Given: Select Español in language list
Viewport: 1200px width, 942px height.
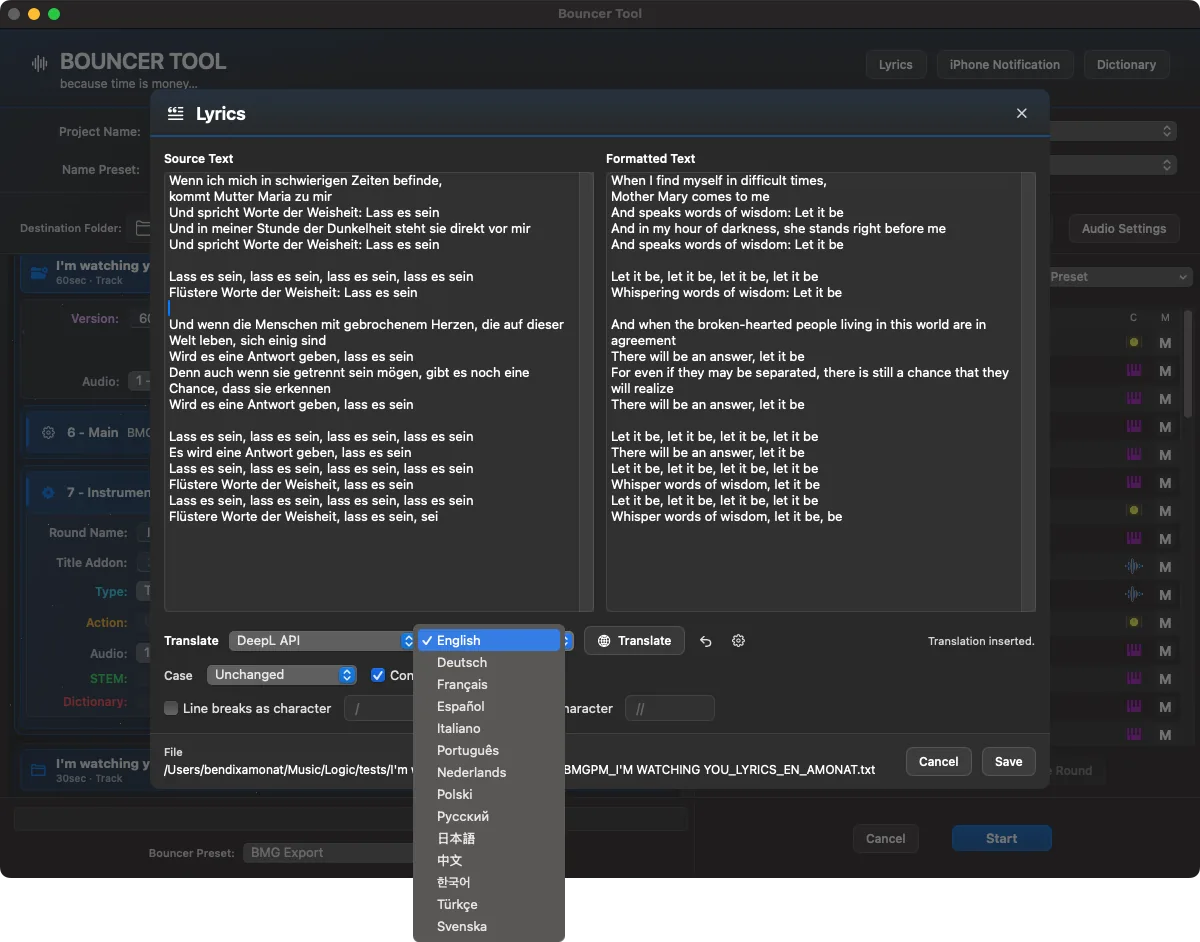Looking at the screenshot, I should coord(490,707).
